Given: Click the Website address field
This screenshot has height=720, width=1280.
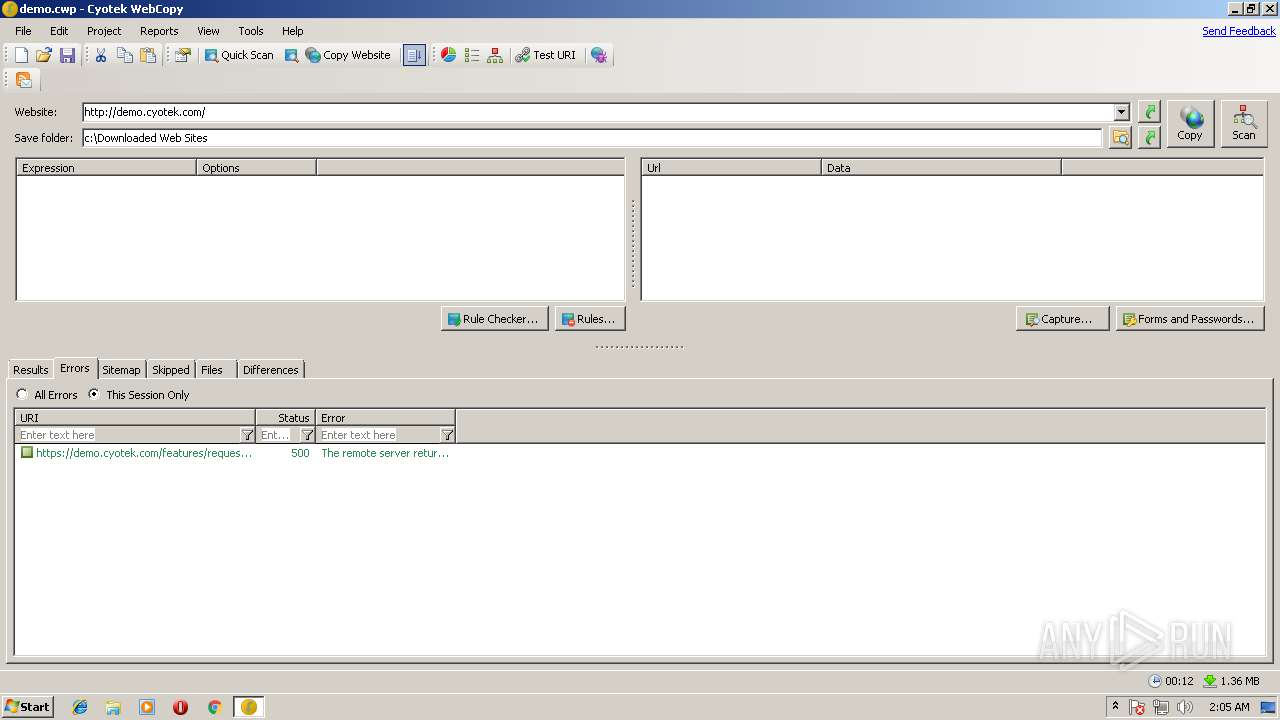Looking at the screenshot, I should click(598, 112).
